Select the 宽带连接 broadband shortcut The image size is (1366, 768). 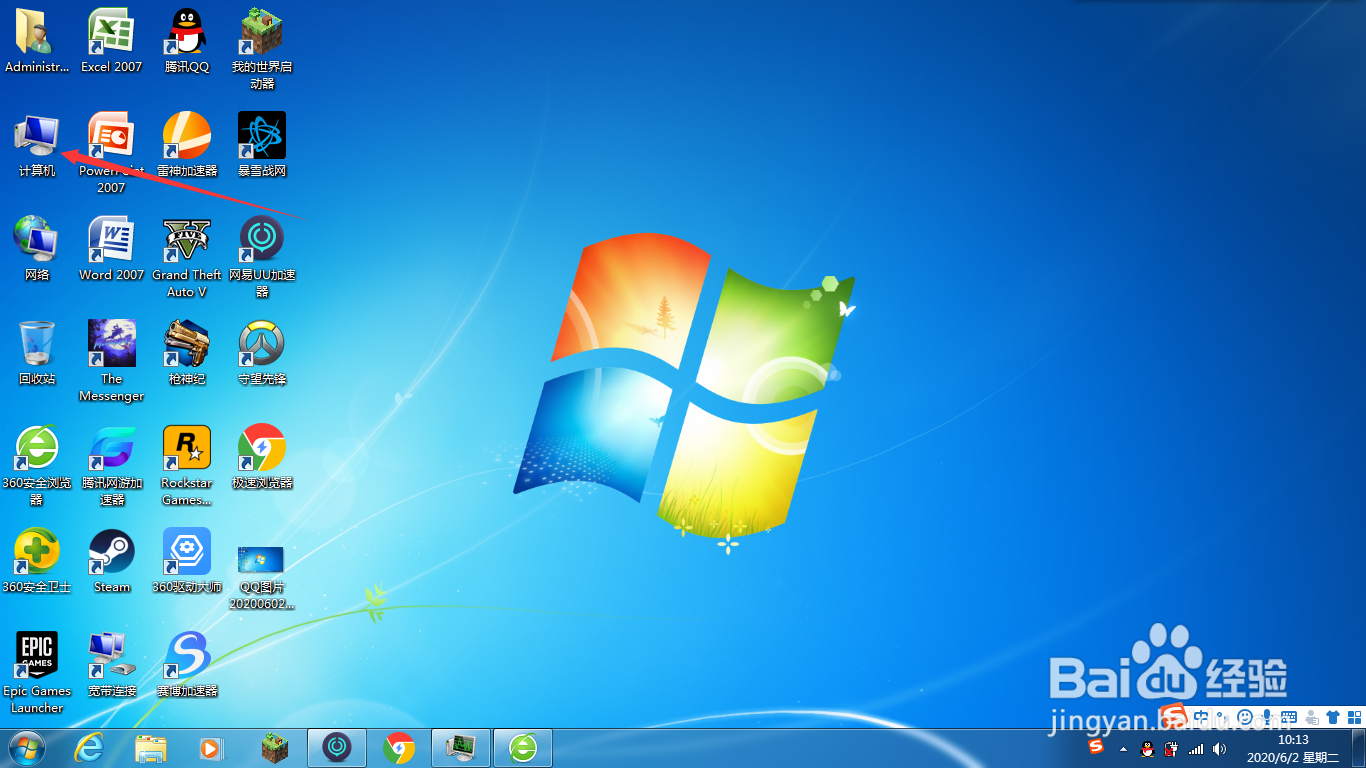pos(111,665)
